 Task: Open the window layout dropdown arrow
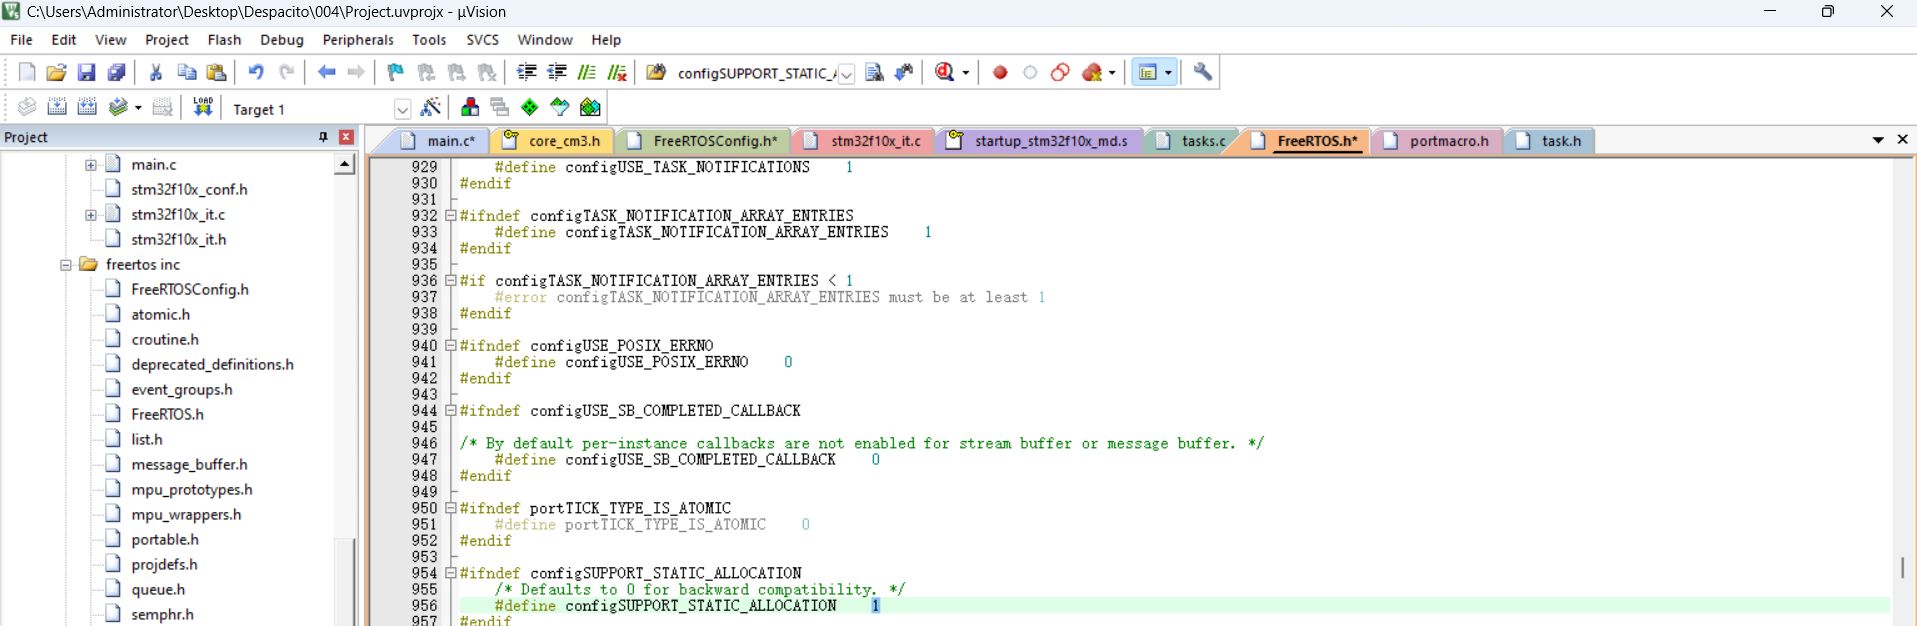click(1168, 72)
